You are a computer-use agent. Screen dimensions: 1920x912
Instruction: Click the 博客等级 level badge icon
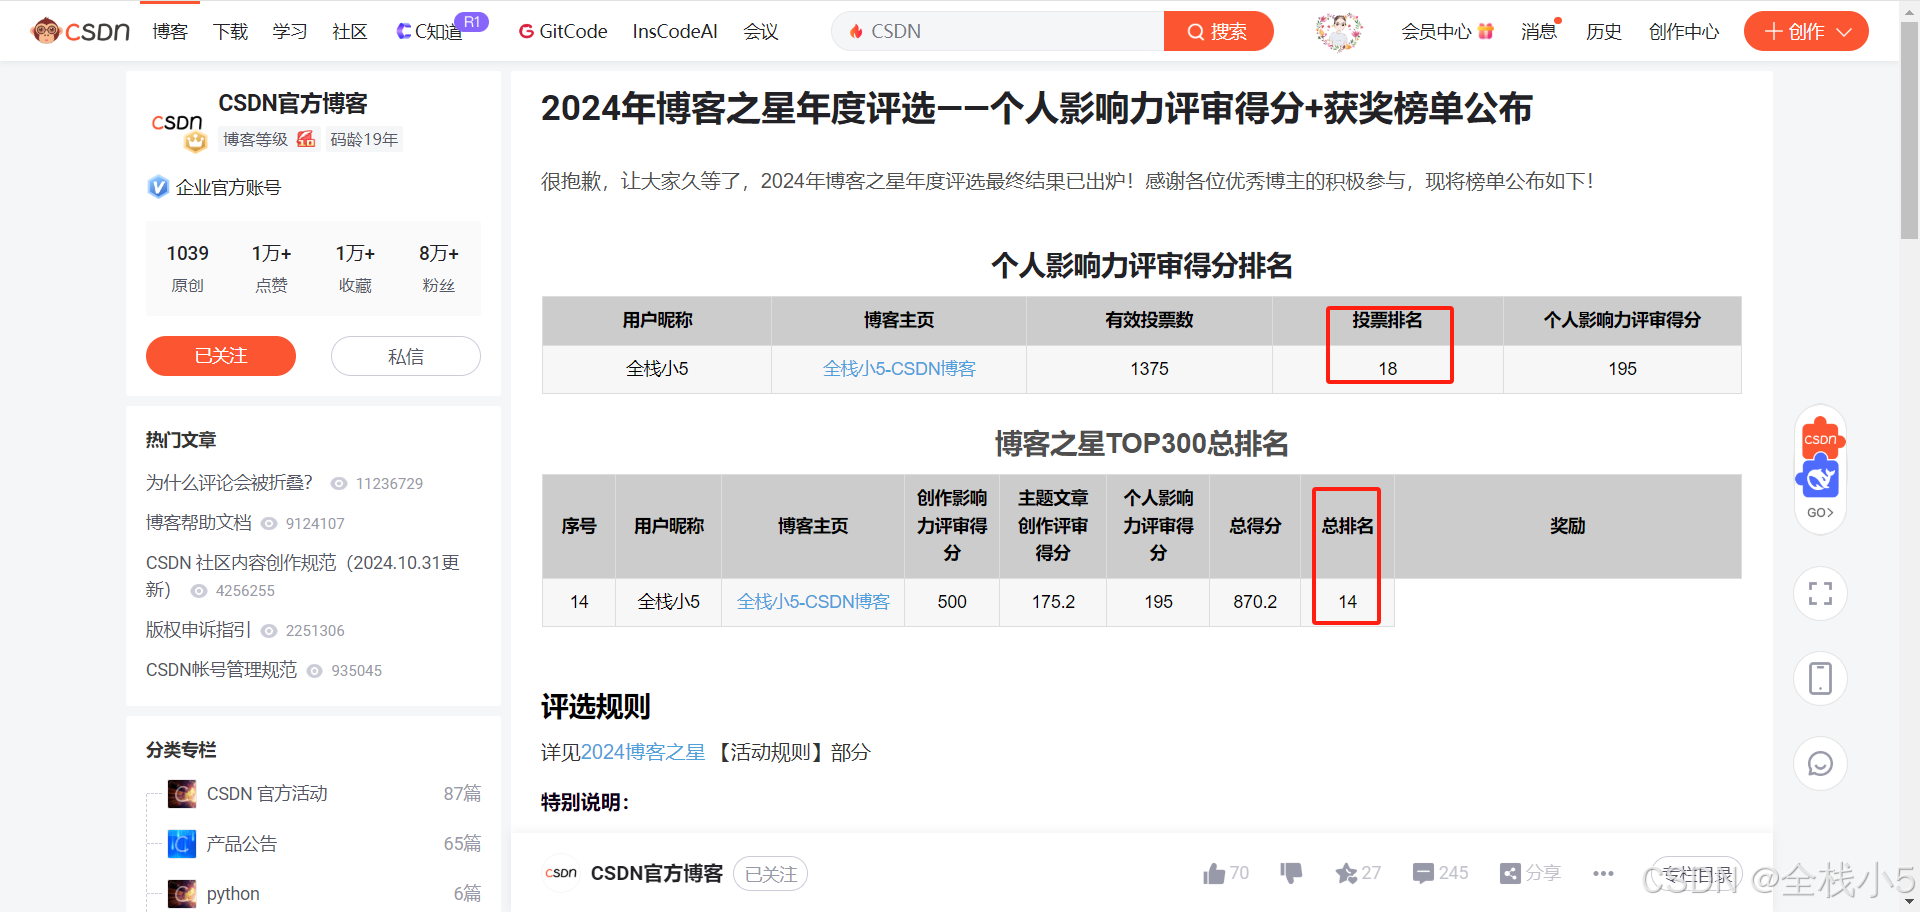click(x=306, y=139)
